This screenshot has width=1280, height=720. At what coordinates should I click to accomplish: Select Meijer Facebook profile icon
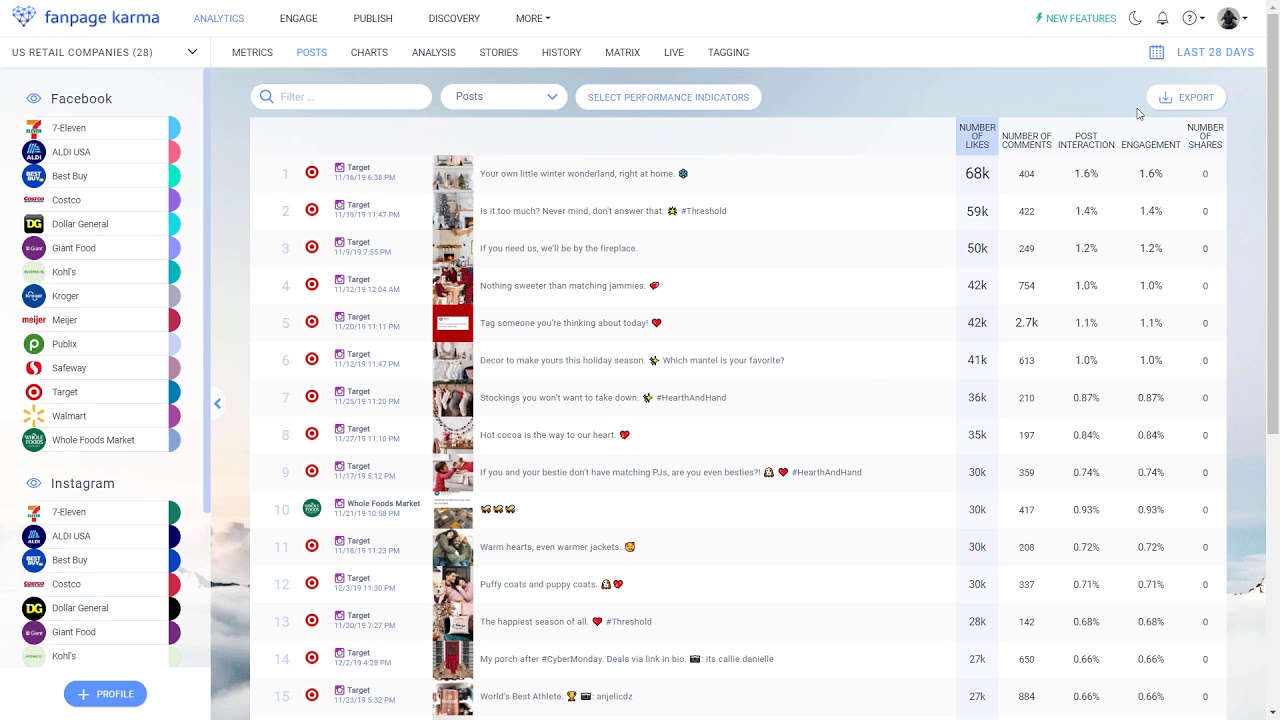pos(34,320)
